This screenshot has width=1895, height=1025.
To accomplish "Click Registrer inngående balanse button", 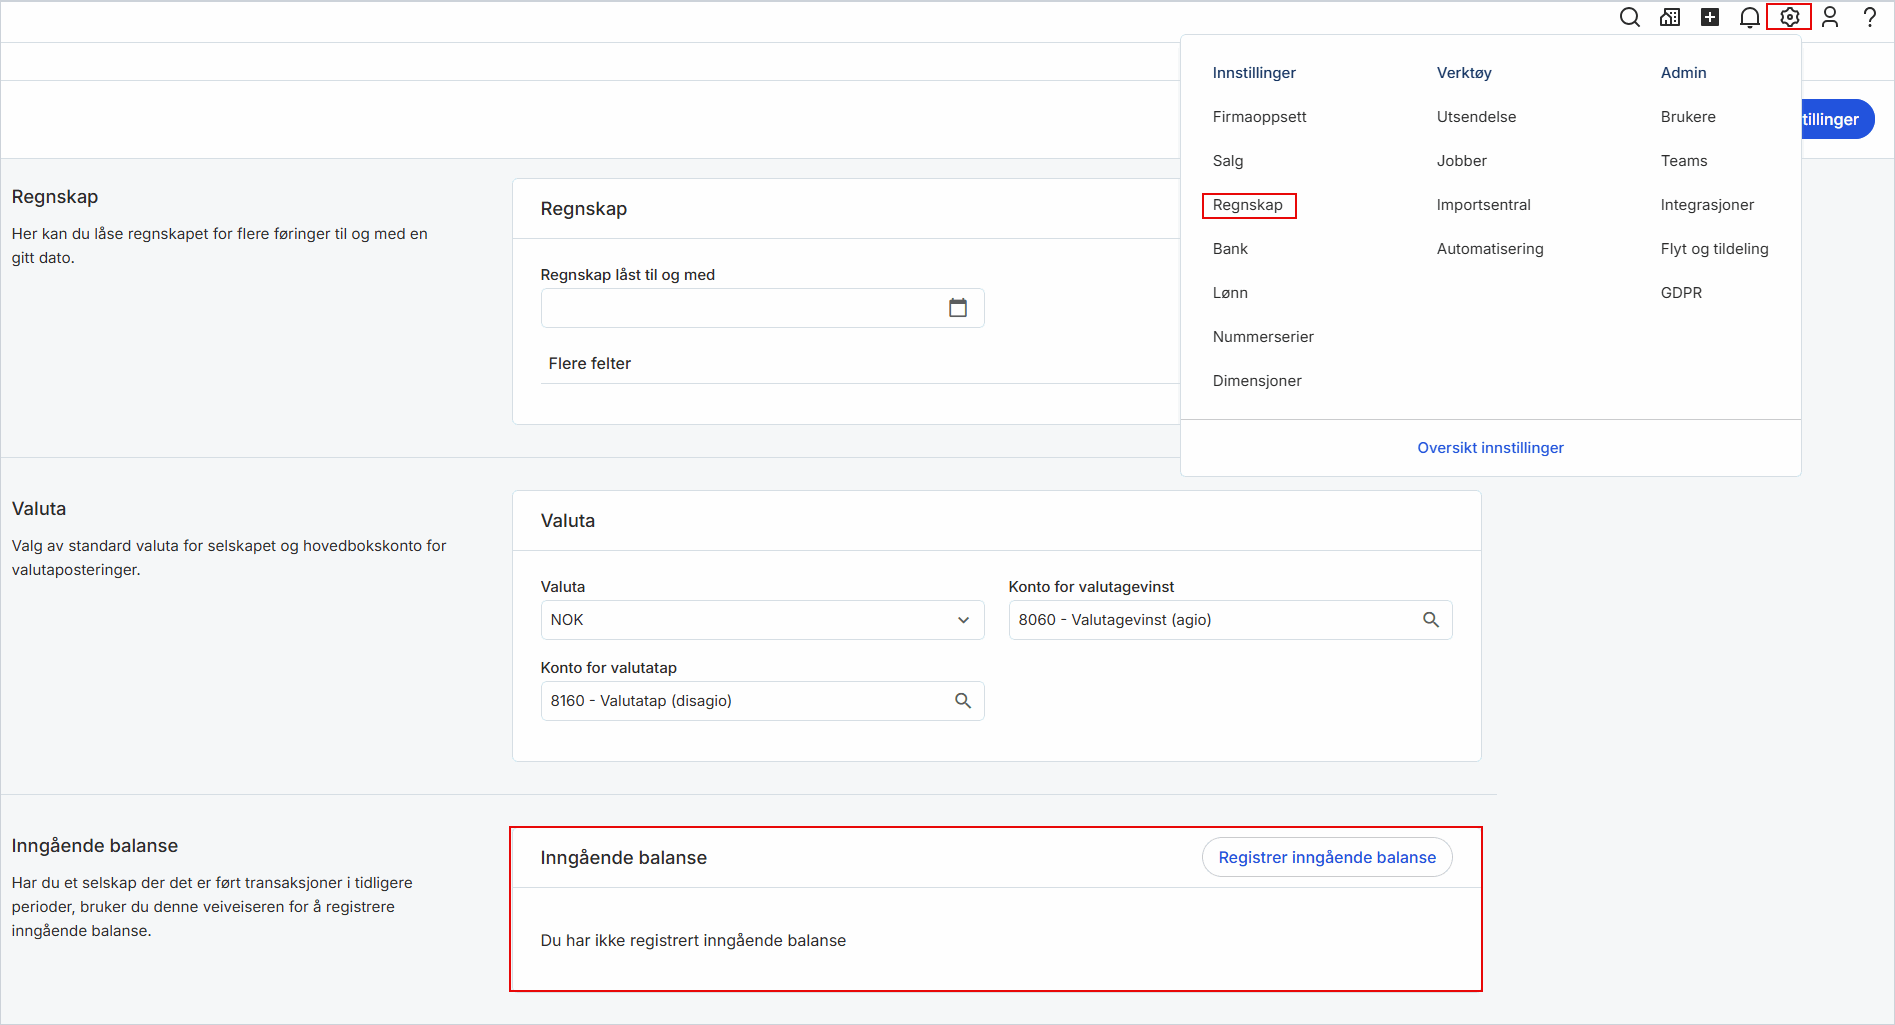I will (x=1326, y=857).
